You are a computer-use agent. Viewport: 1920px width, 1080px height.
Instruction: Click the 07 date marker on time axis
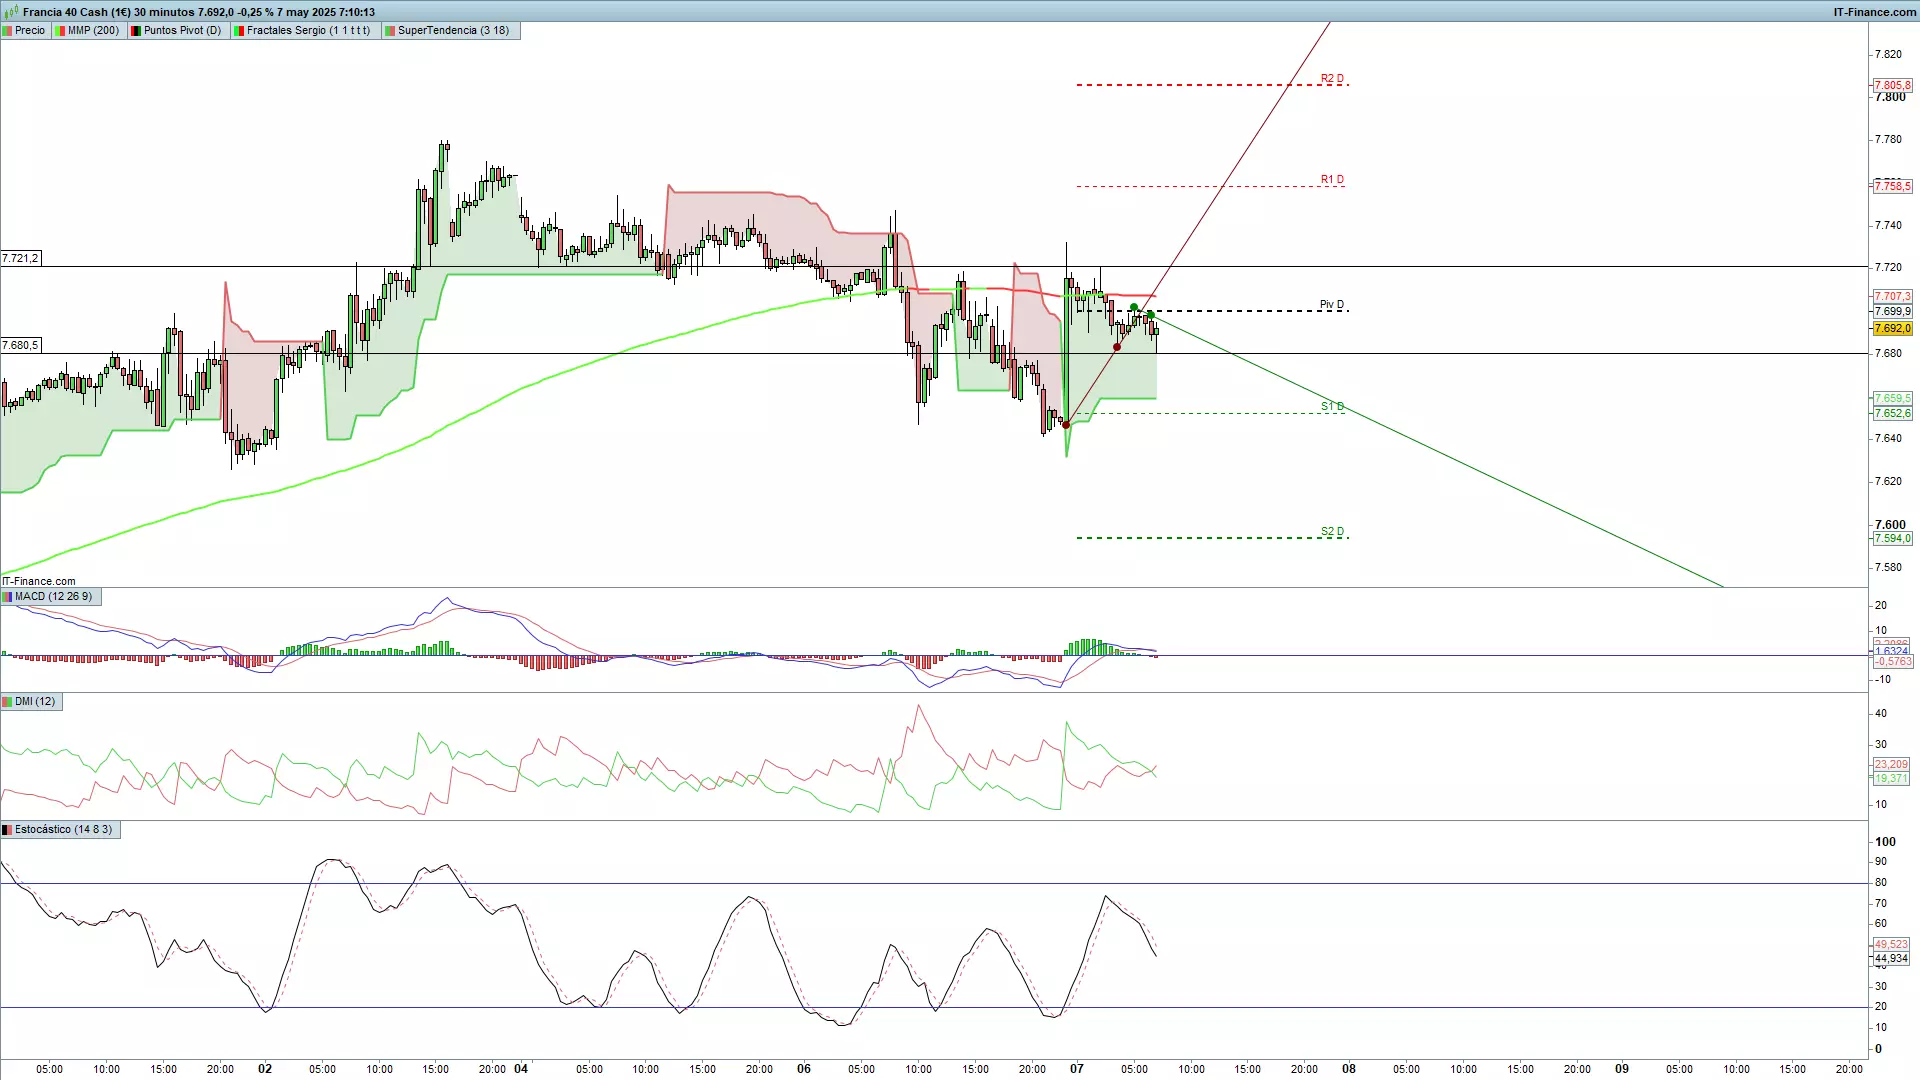1077,1068
